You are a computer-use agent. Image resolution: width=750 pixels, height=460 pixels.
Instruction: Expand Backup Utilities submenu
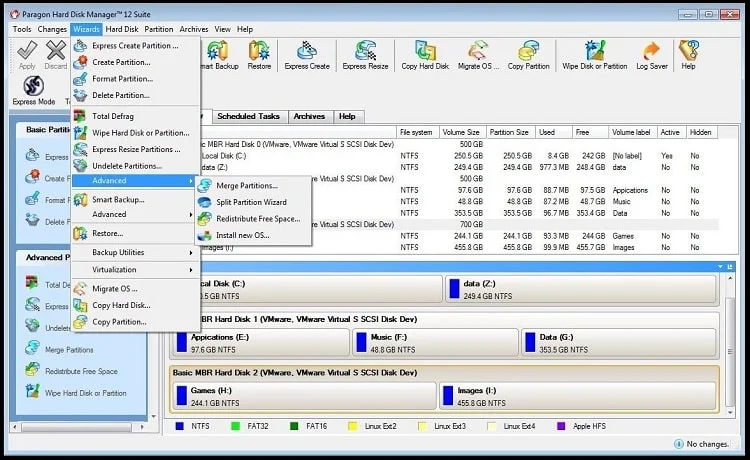pyautogui.click(x=135, y=252)
